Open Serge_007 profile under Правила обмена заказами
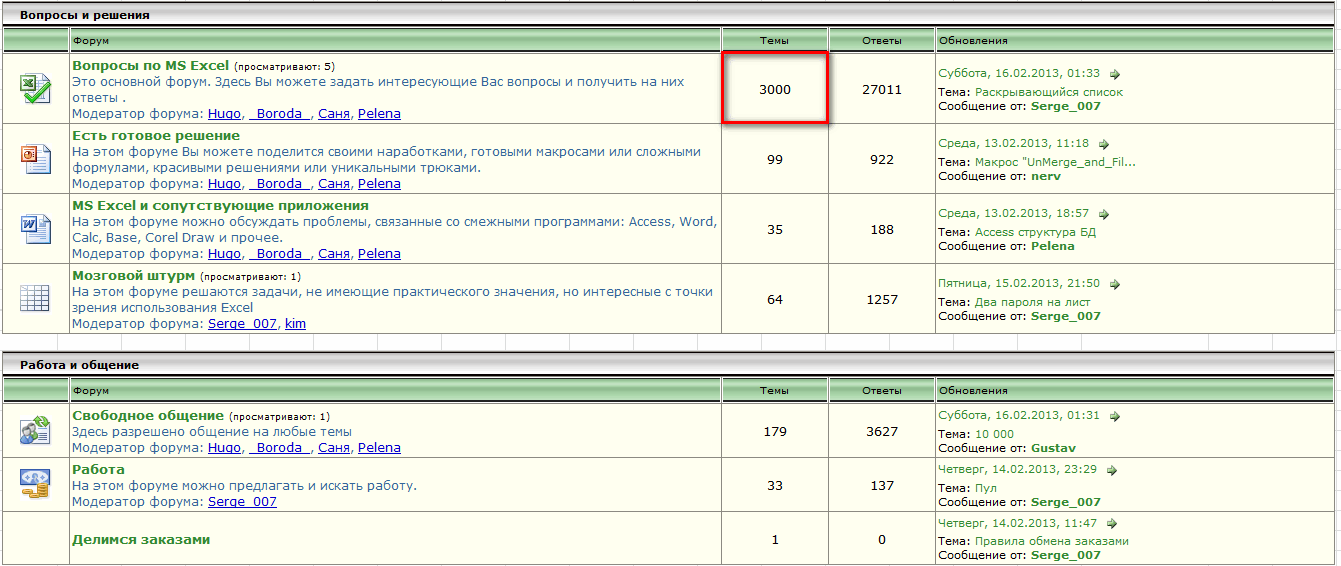The image size is (1341, 566). click(x=1066, y=555)
